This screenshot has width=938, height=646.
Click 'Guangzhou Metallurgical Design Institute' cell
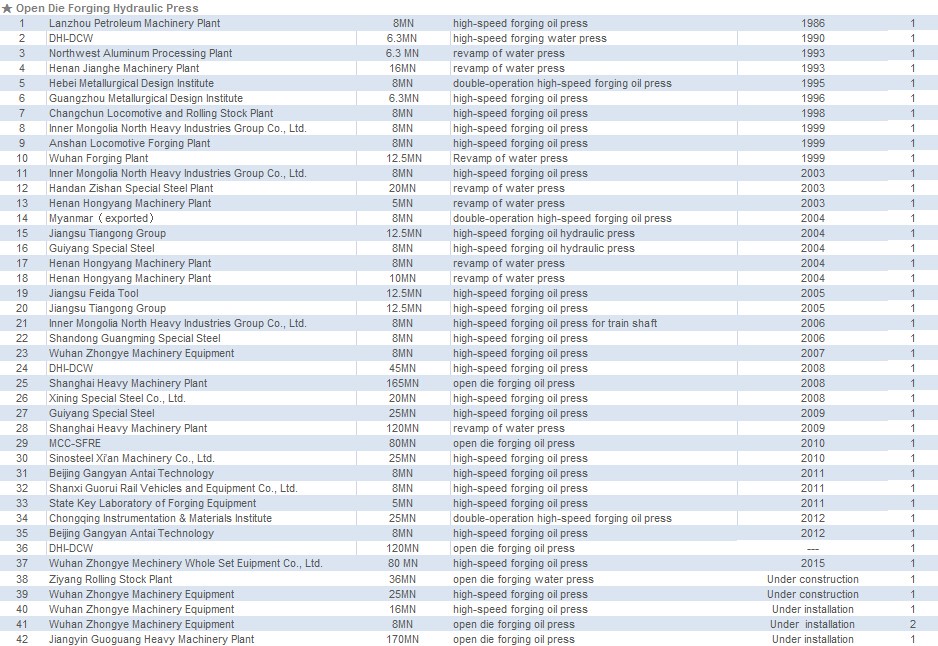[146, 98]
